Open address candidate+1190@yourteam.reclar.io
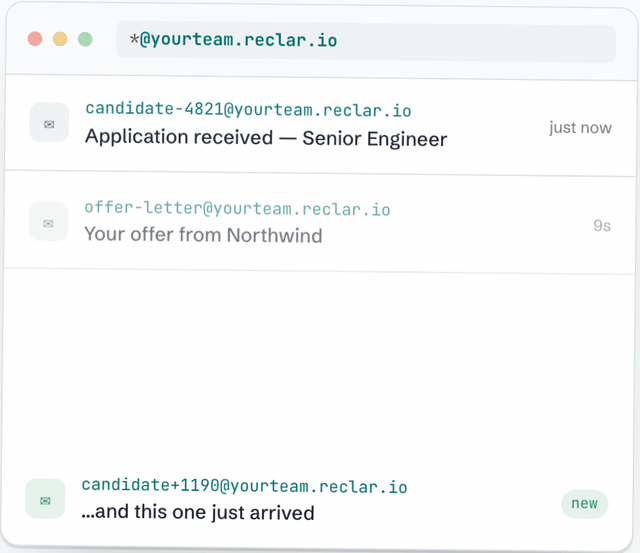This screenshot has width=640, height=553. 244,486
